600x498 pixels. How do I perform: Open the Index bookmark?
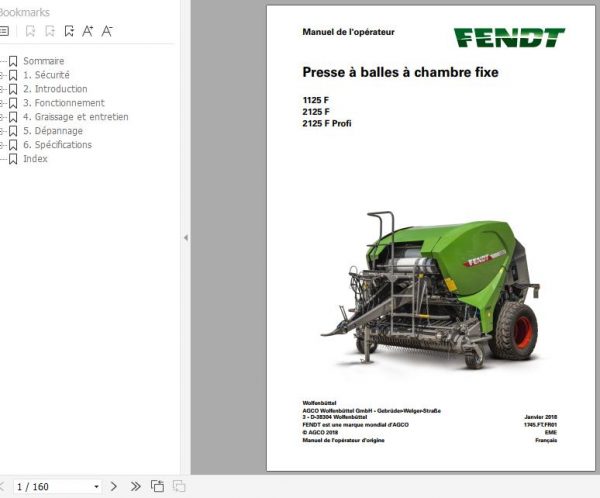coord(35,159)
